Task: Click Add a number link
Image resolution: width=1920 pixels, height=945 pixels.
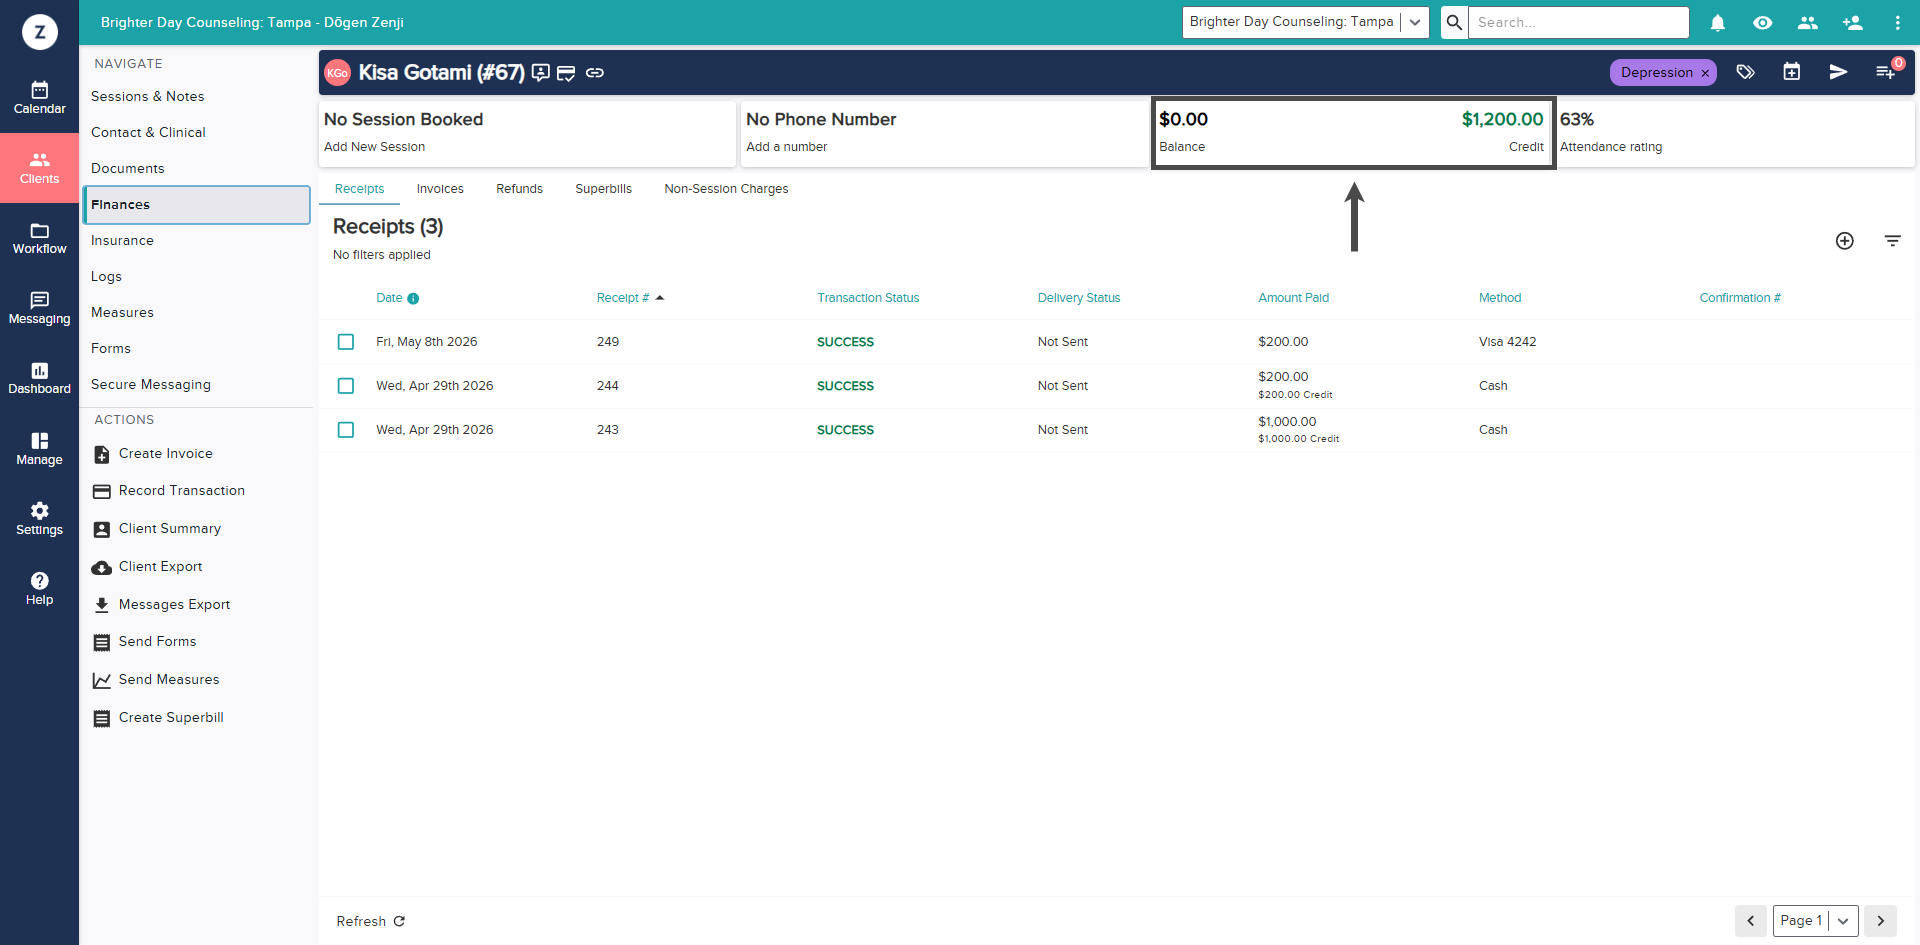Action: coord(786,147)
